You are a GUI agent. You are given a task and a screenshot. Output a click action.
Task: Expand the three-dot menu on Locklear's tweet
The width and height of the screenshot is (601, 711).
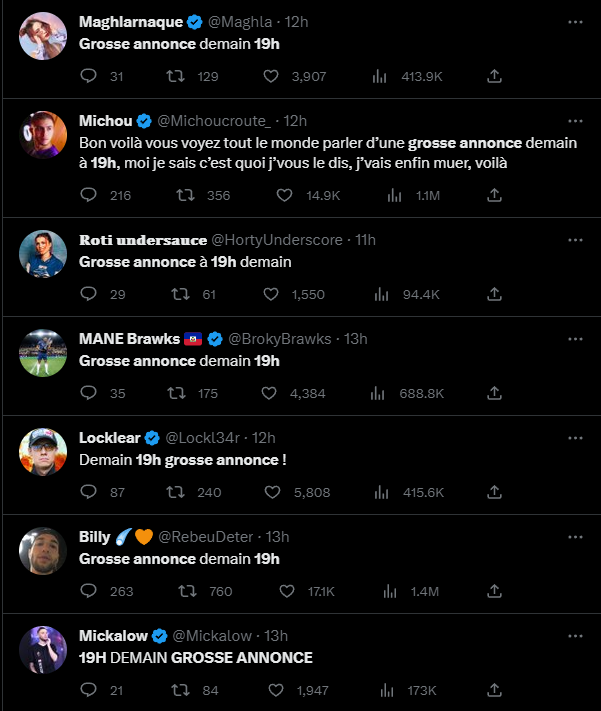pos(575,438)
